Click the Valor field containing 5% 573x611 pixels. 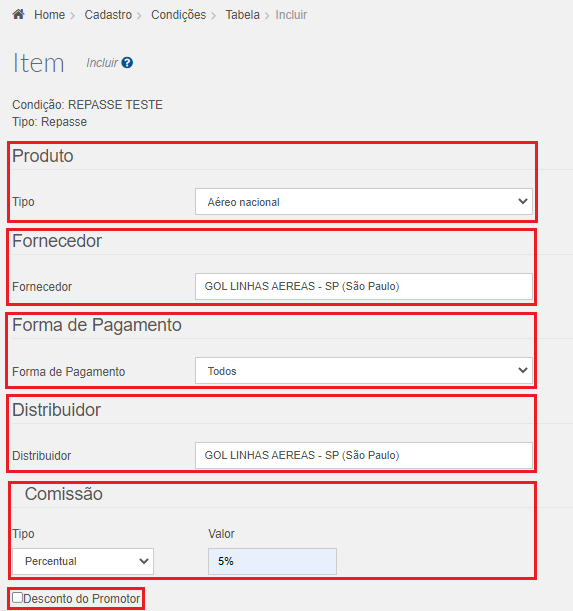[x=272, y=562]
